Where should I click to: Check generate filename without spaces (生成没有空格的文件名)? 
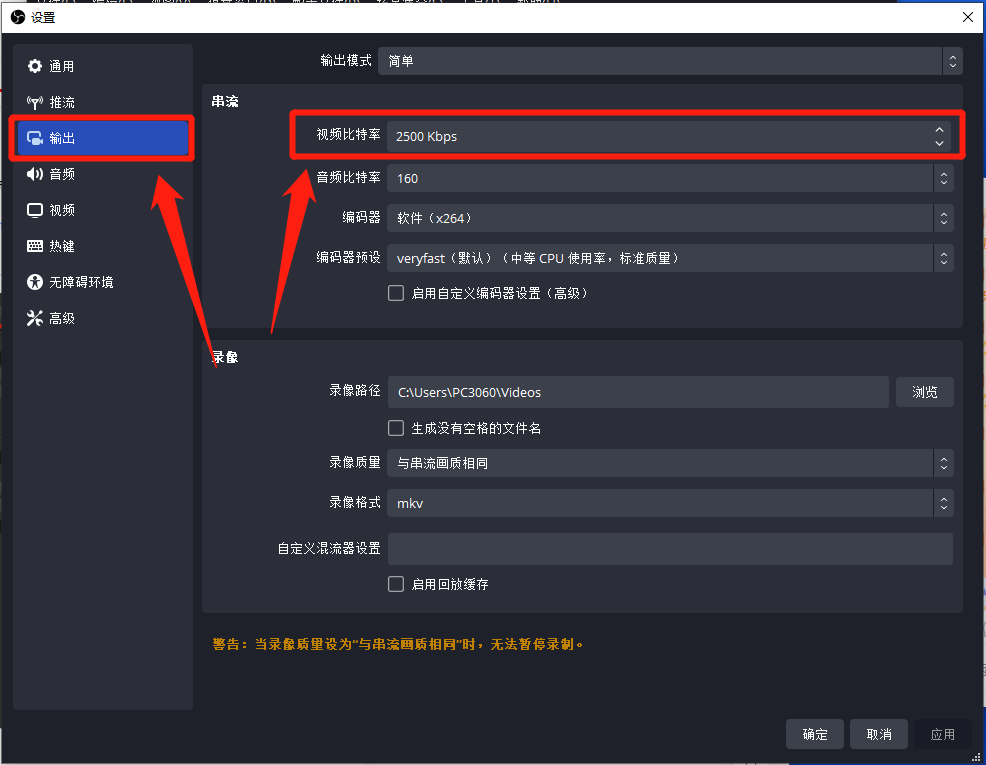point(396,428)
